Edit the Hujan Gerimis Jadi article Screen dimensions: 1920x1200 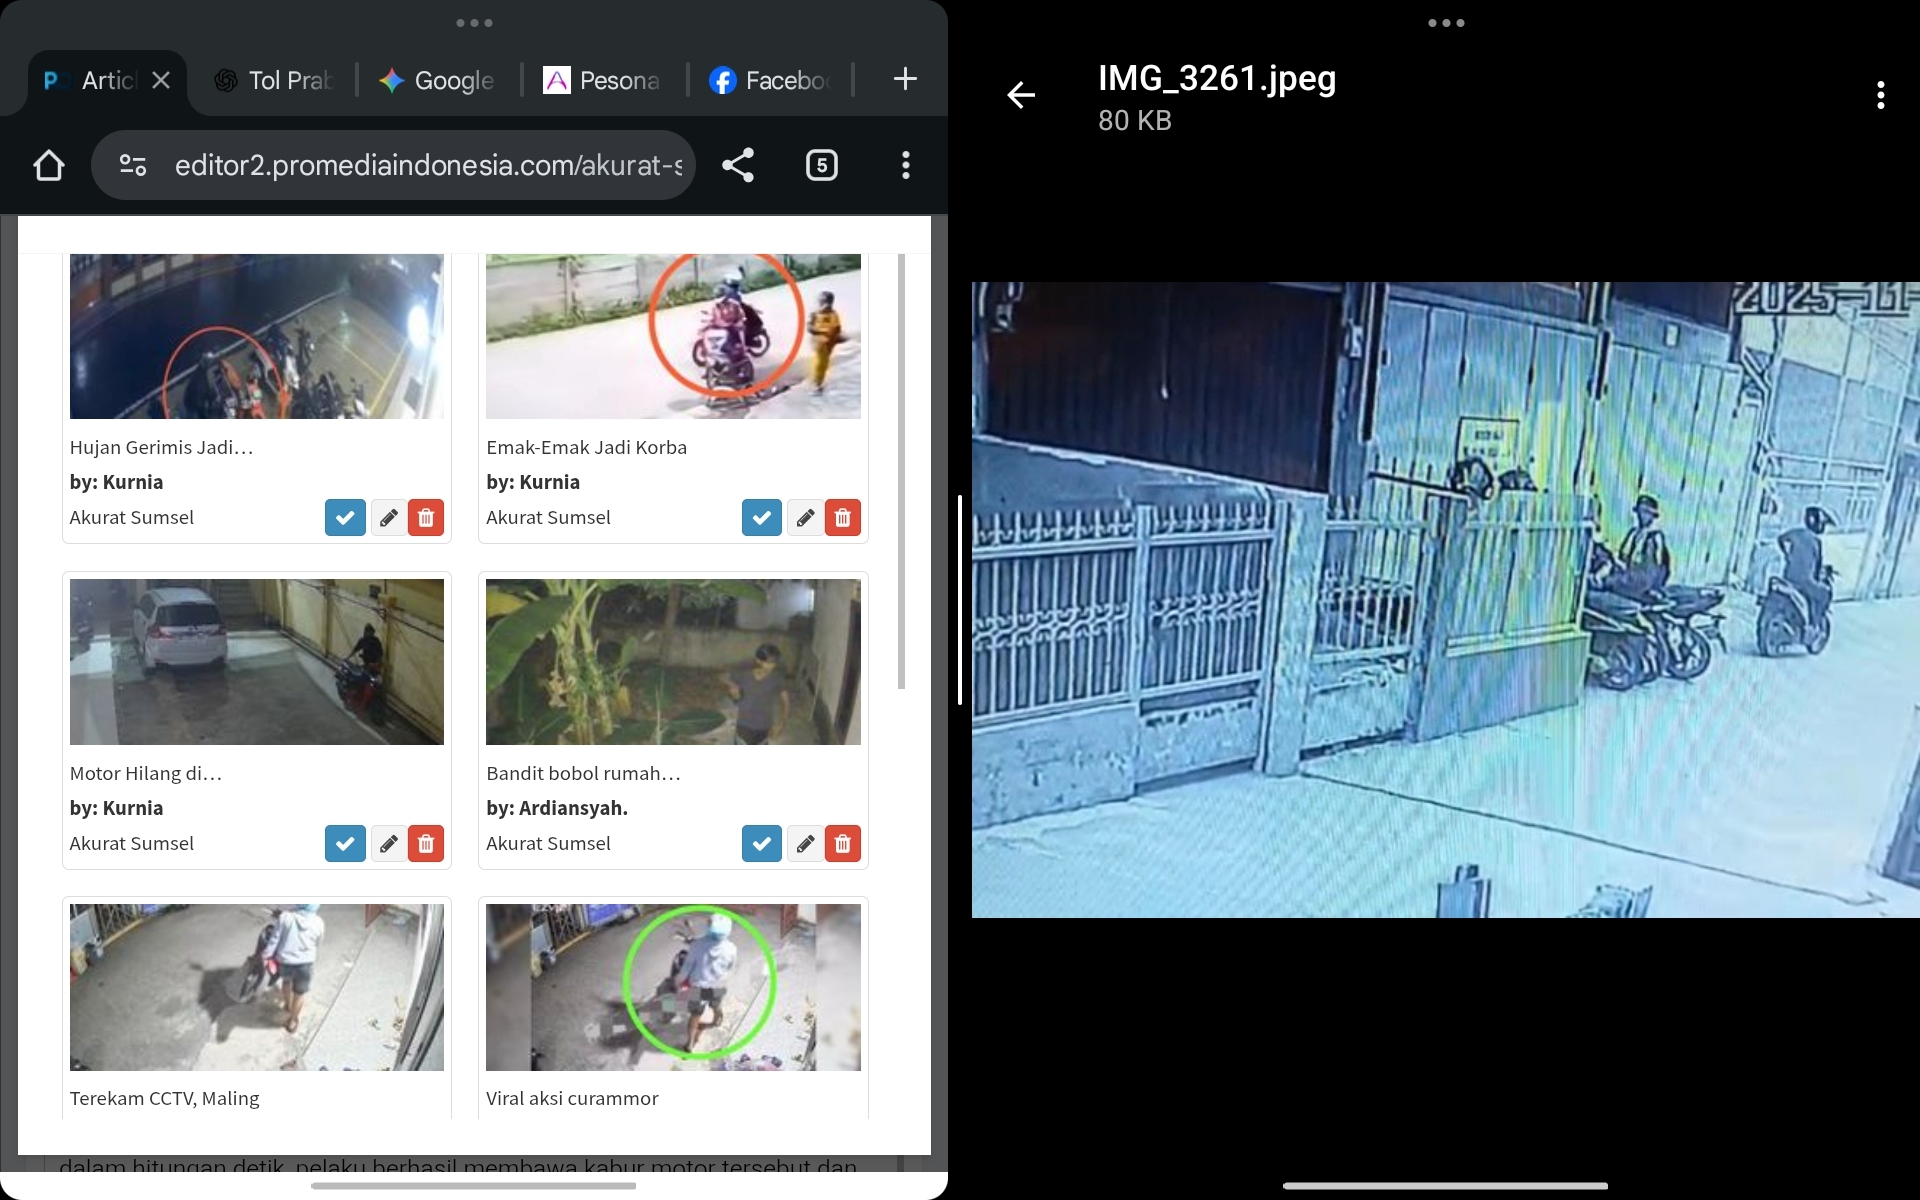point(389,518)
